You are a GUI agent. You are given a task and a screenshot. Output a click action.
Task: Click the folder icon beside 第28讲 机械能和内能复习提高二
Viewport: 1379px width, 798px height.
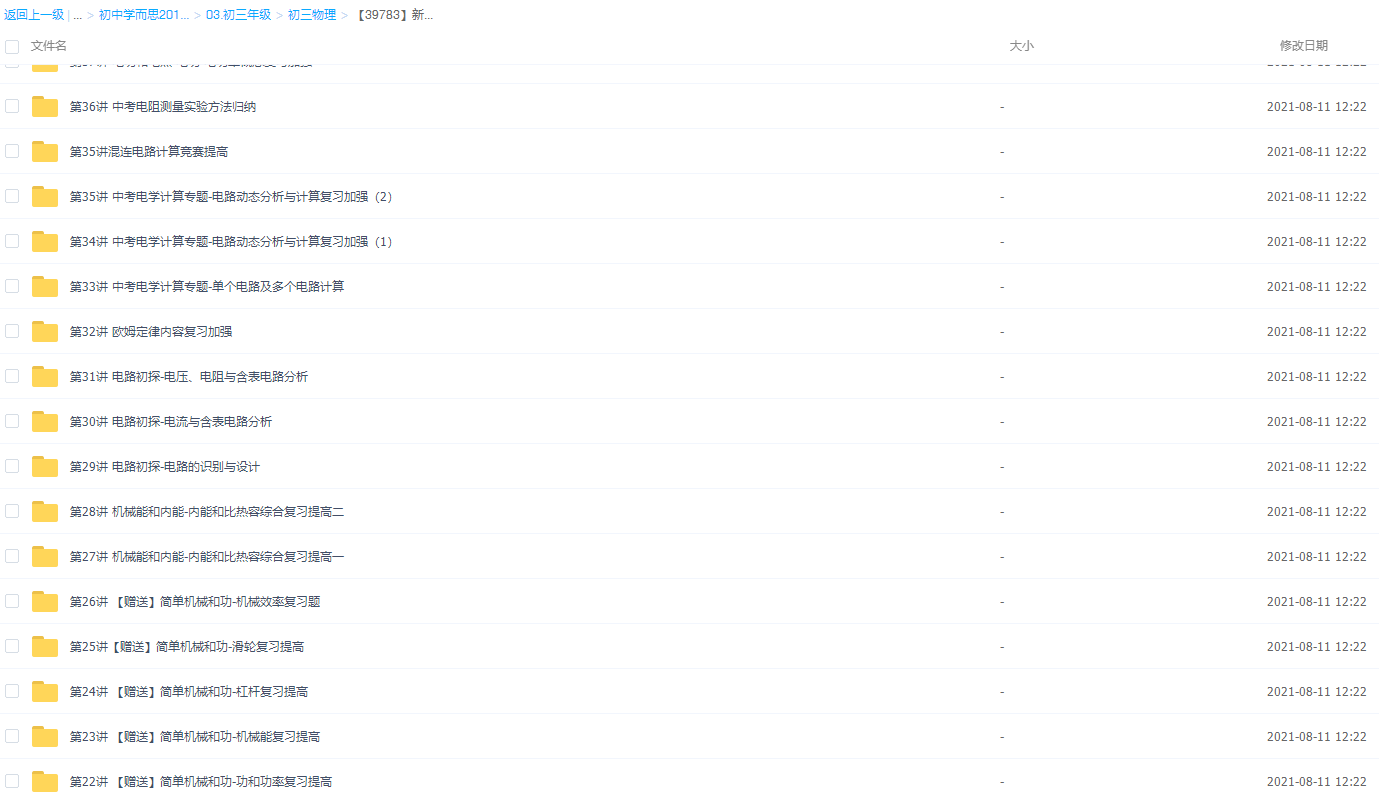[x=44, y=510]
